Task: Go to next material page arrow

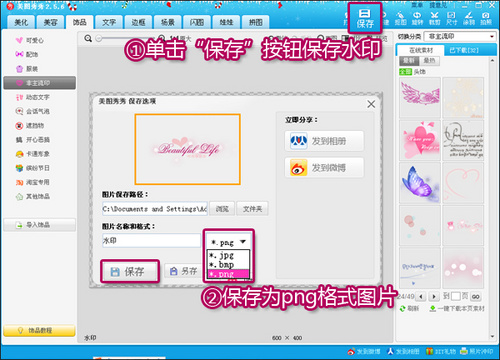Action: click(x=434, y=296)
